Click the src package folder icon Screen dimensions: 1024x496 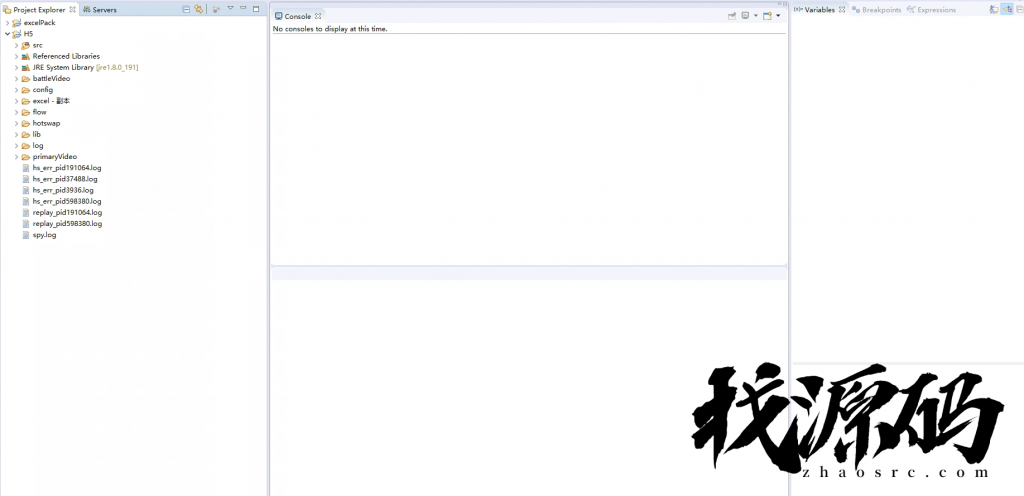(x=25, y=45)
